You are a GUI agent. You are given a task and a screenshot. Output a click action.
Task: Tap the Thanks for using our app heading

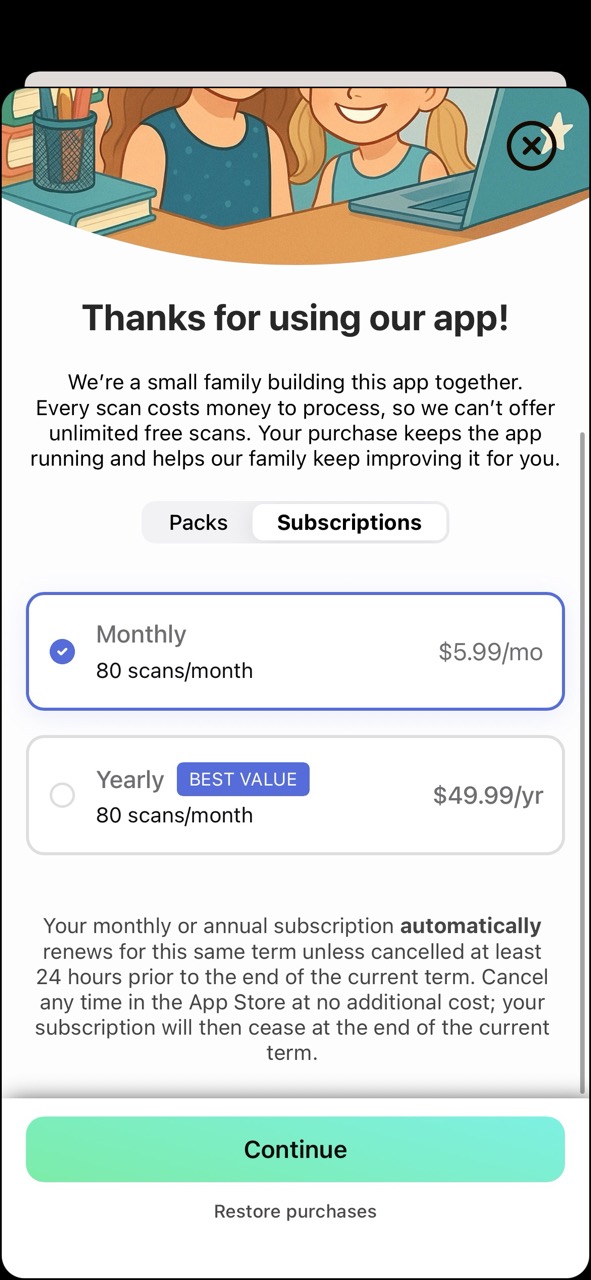(295, 317)
